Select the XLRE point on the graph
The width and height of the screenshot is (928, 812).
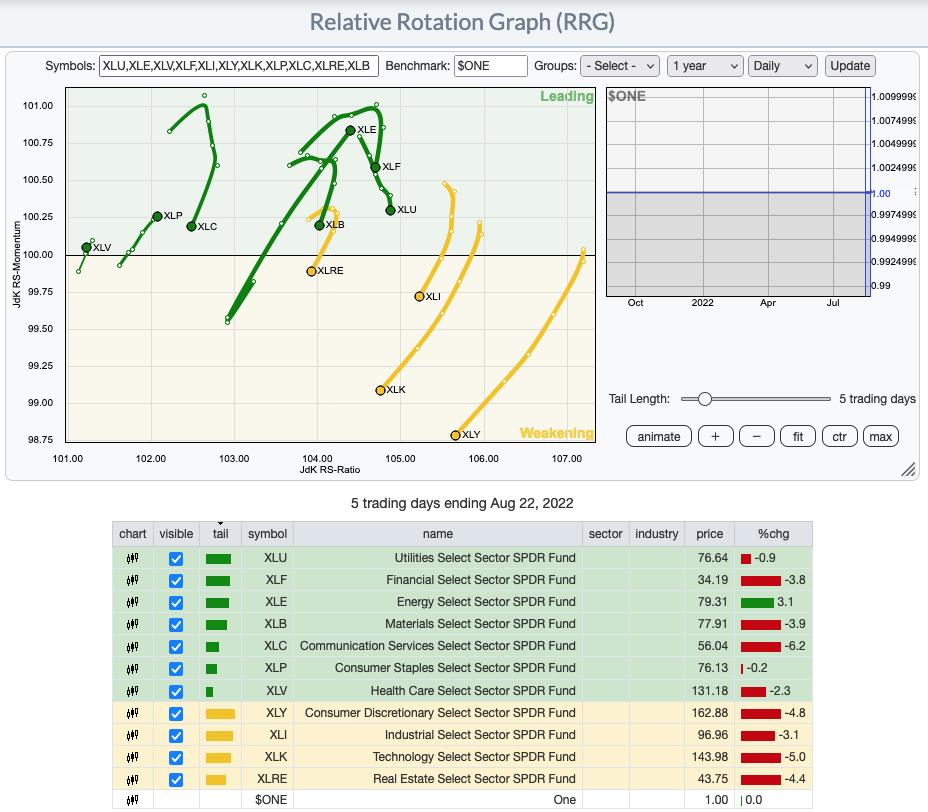pos(311,272)
